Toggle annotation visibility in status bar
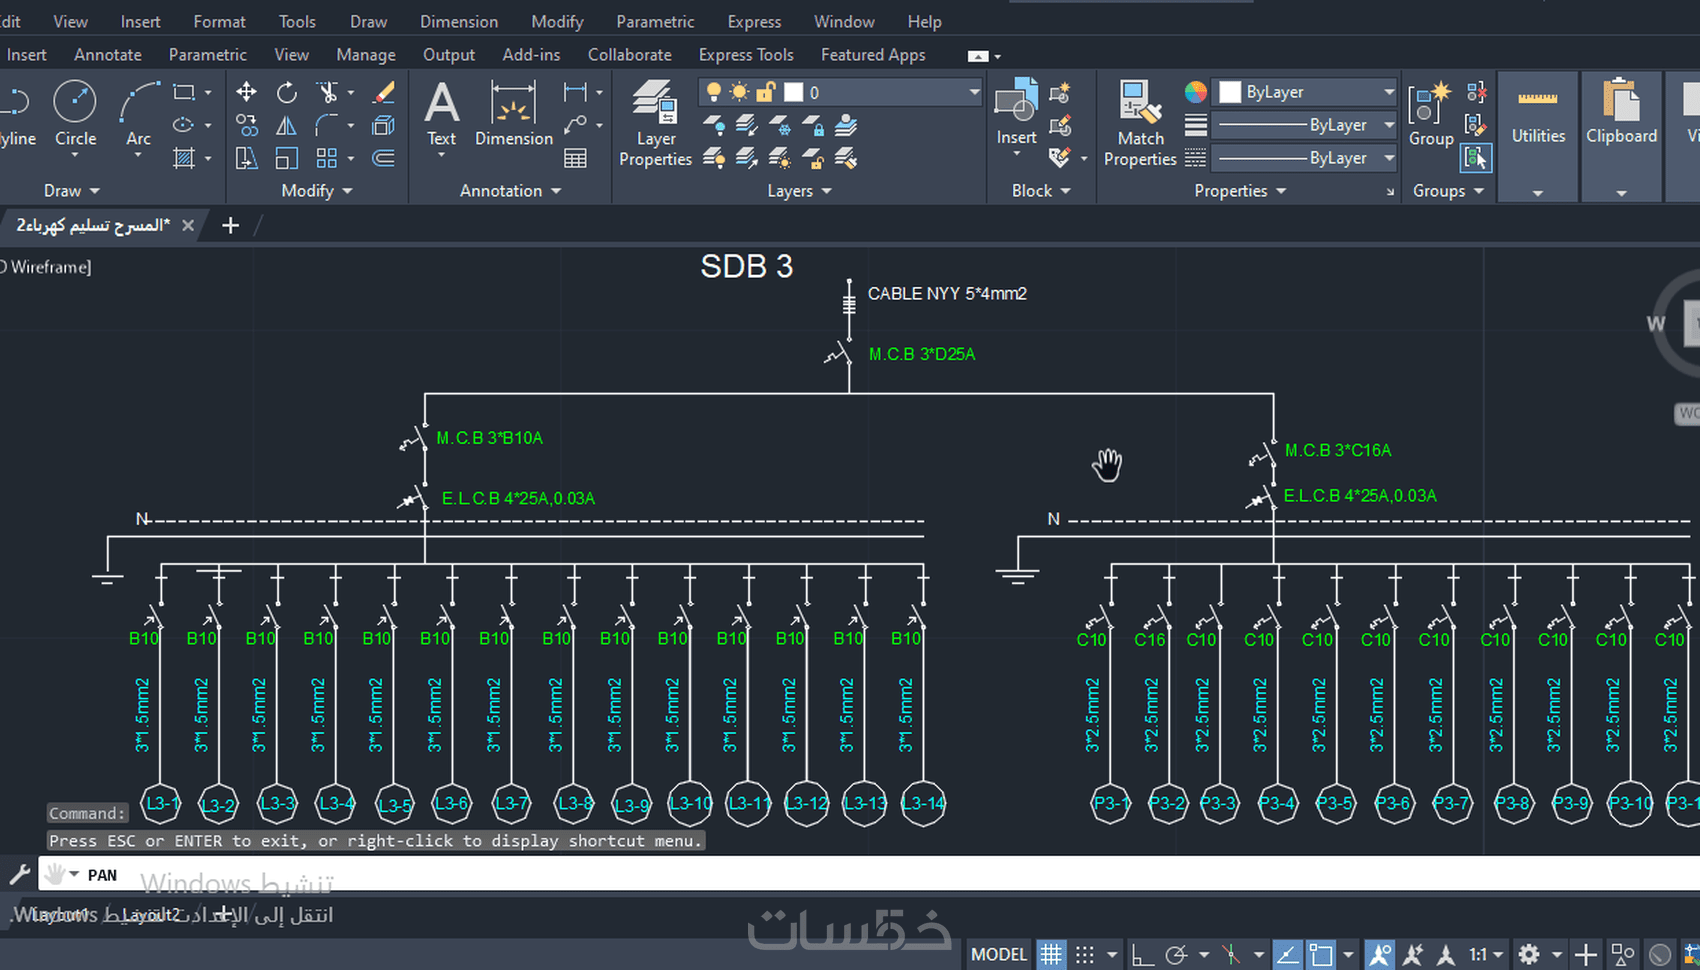 pyautogui.click(x=1380, y=955)
